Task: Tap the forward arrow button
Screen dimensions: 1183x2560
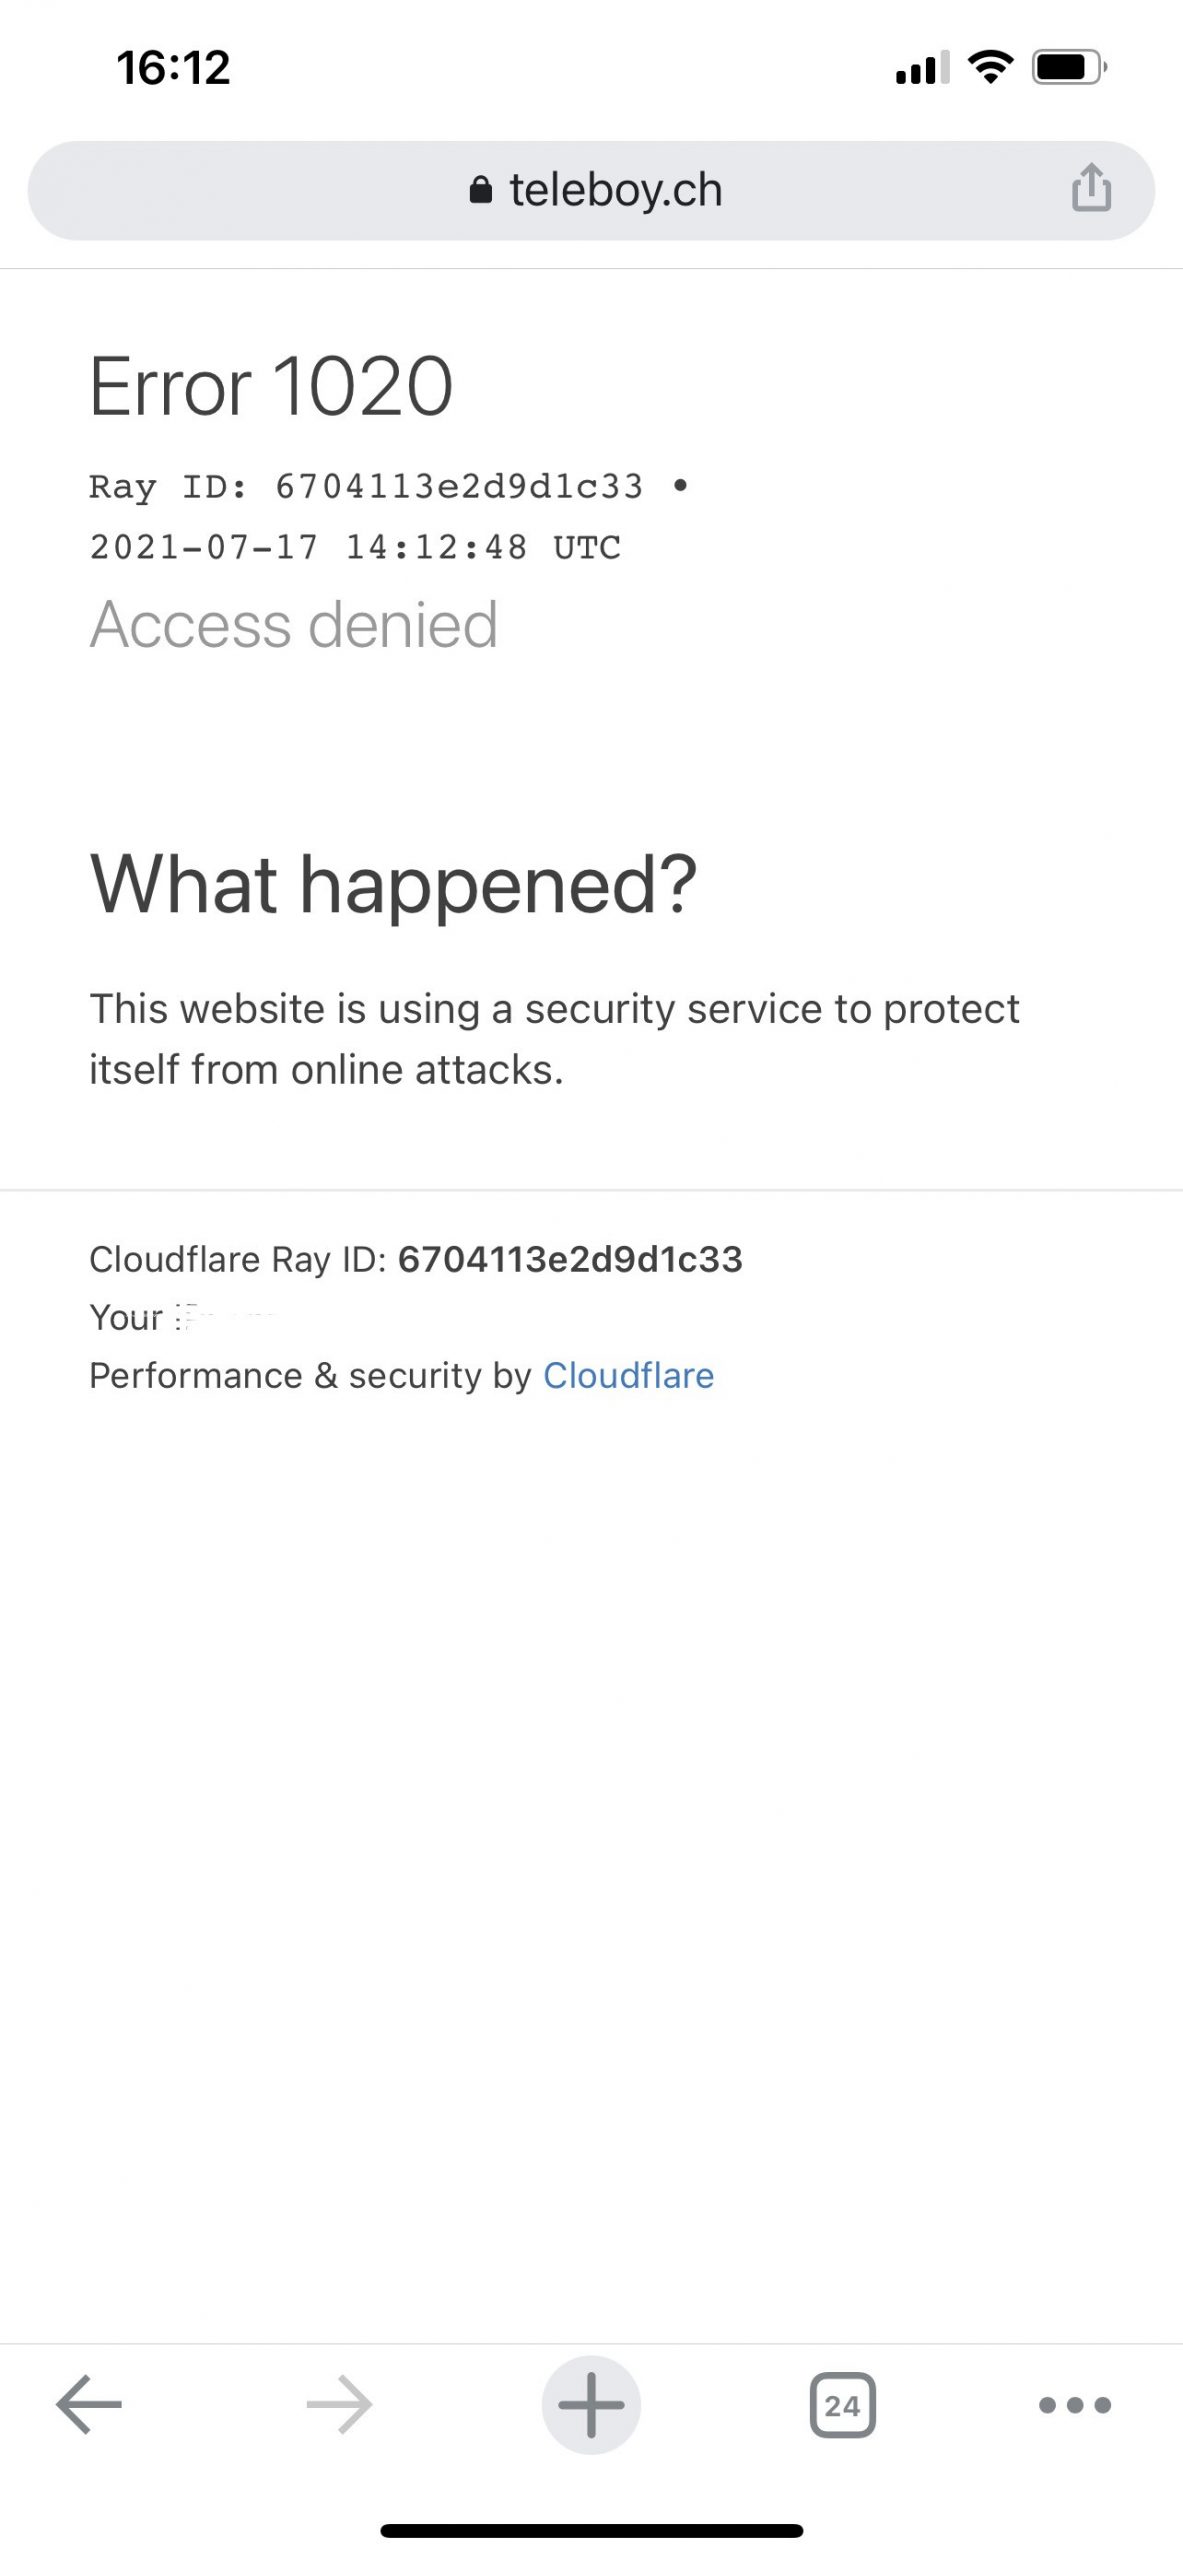Action: 339,2403
